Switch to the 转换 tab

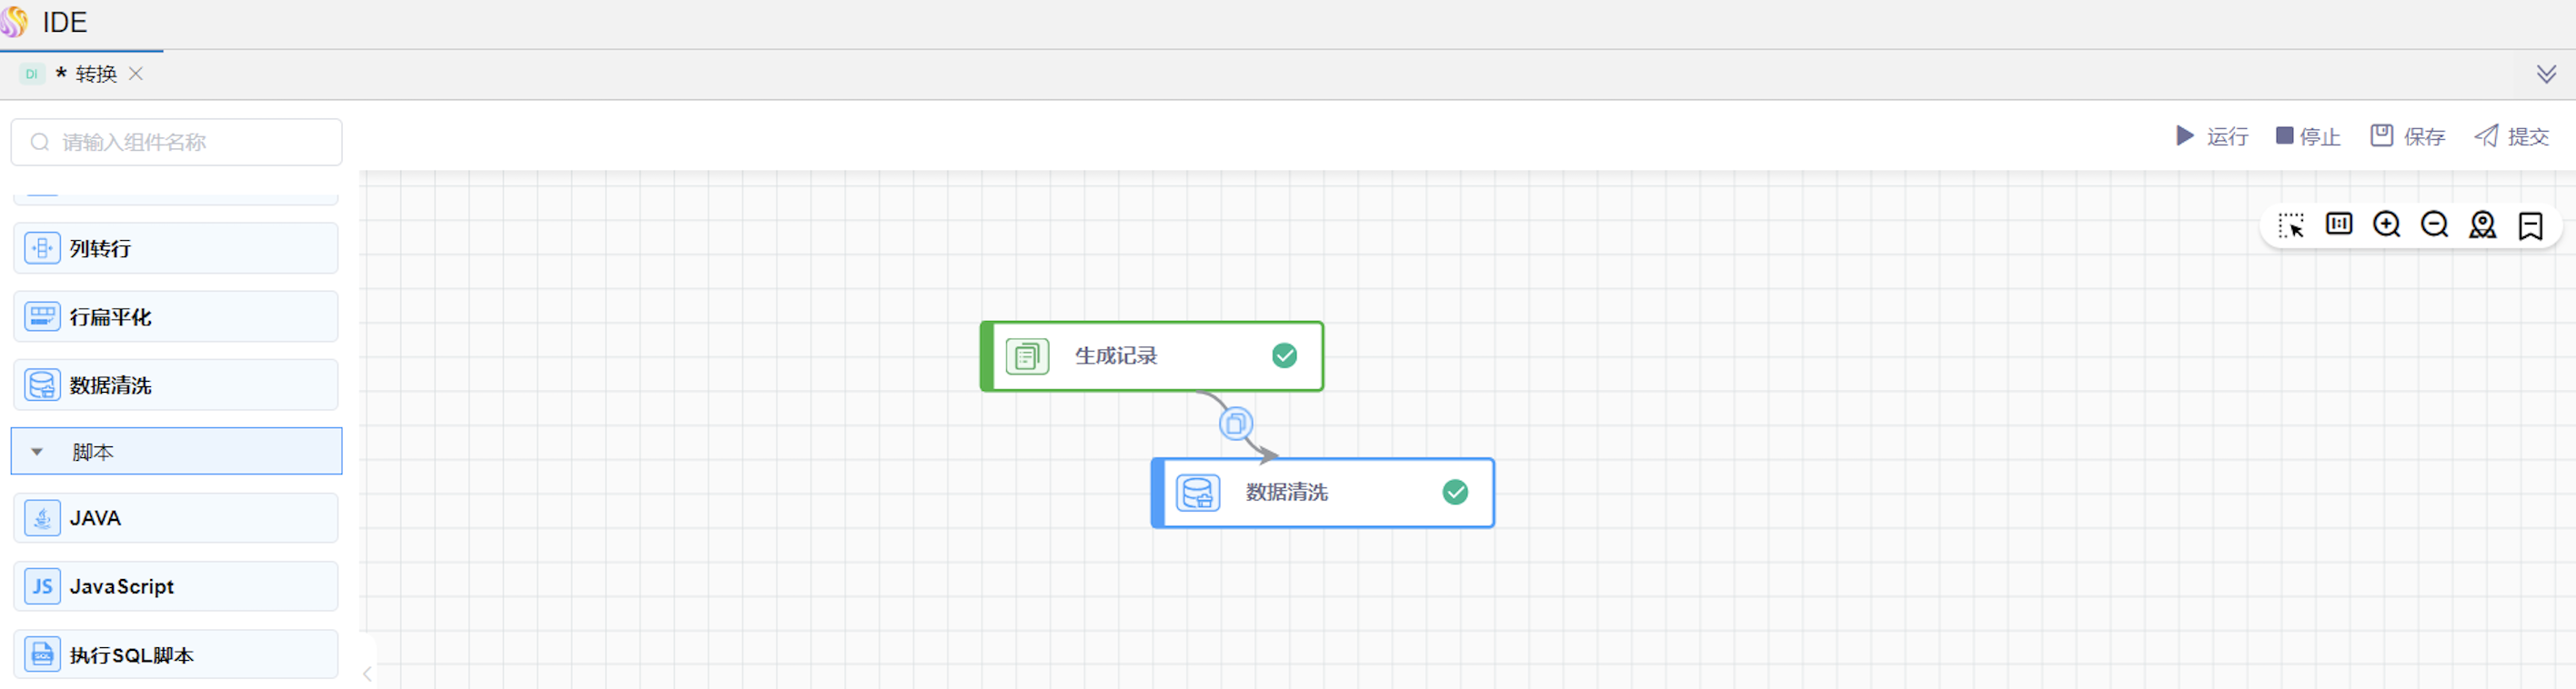[96, 74]
